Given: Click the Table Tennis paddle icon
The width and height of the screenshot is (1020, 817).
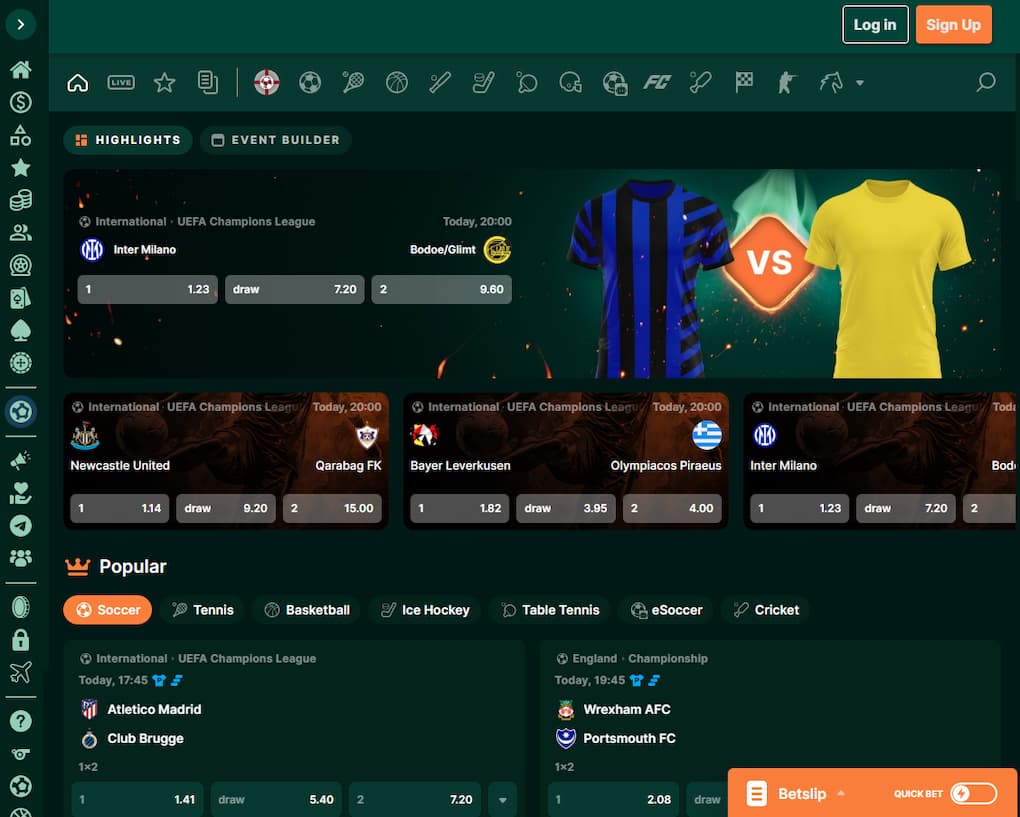Looking at the screenshot, I should click(x=525, y=82).
